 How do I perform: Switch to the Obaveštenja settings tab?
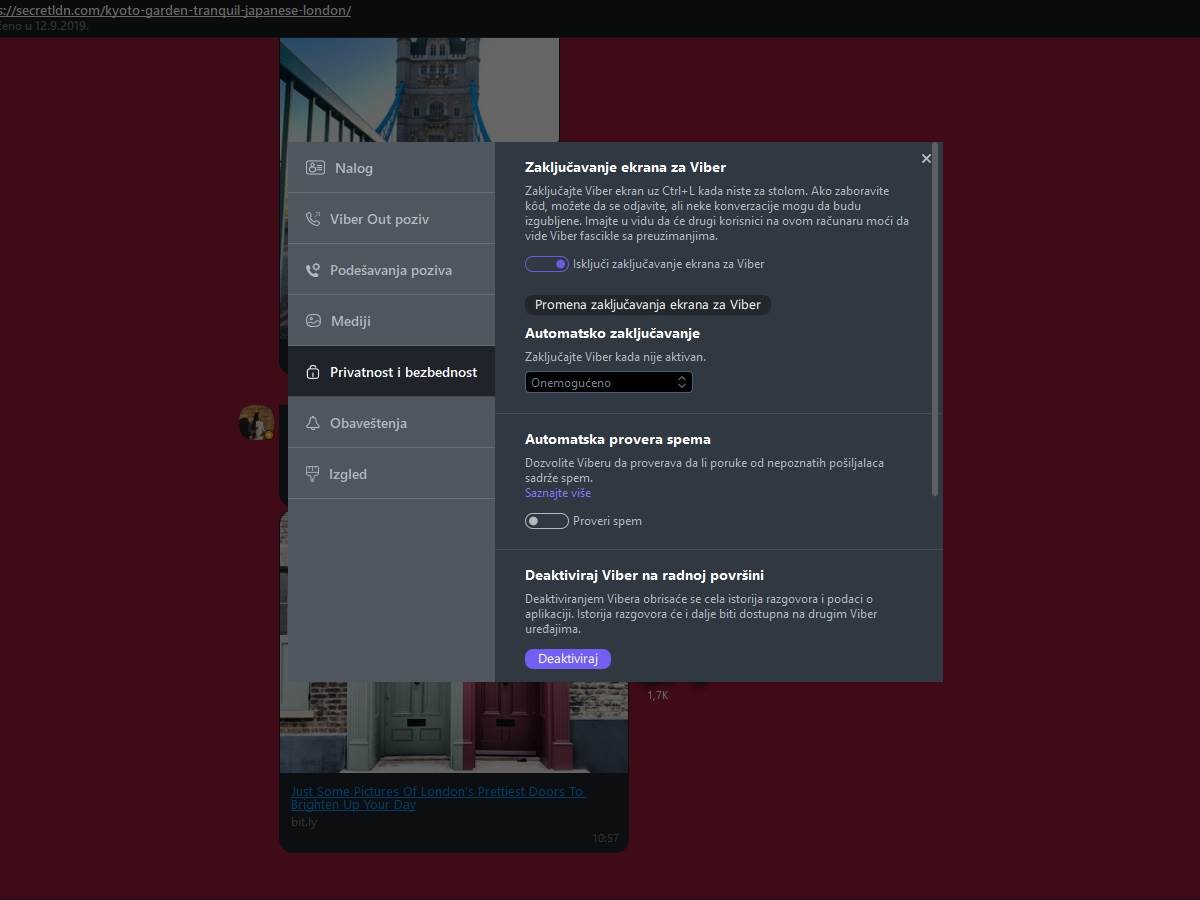(369, 422)
